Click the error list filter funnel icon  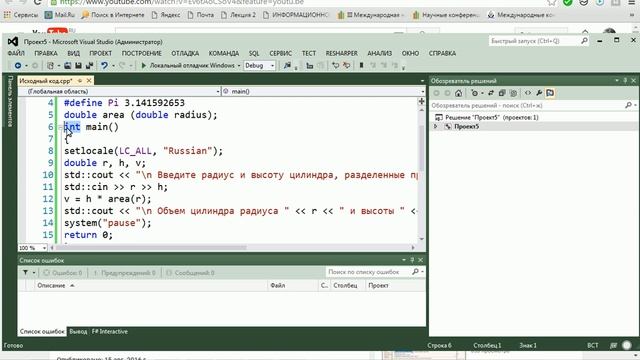click(x=25, y=272)
